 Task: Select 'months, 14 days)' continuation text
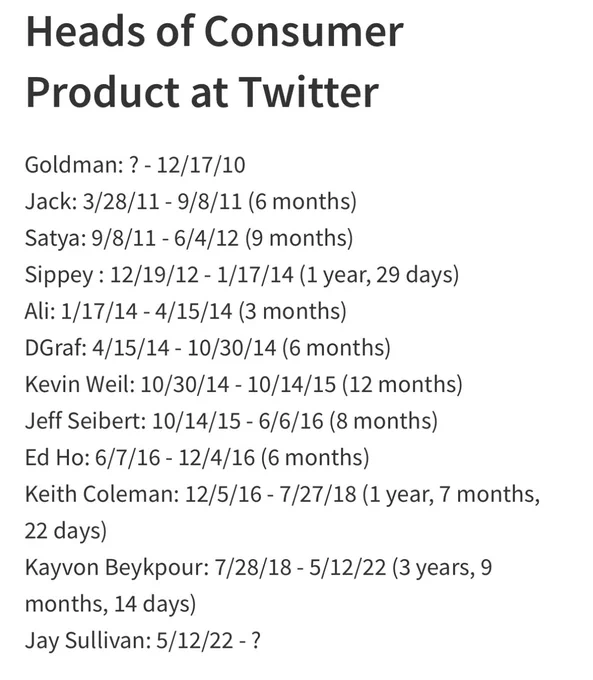[110, 604]
